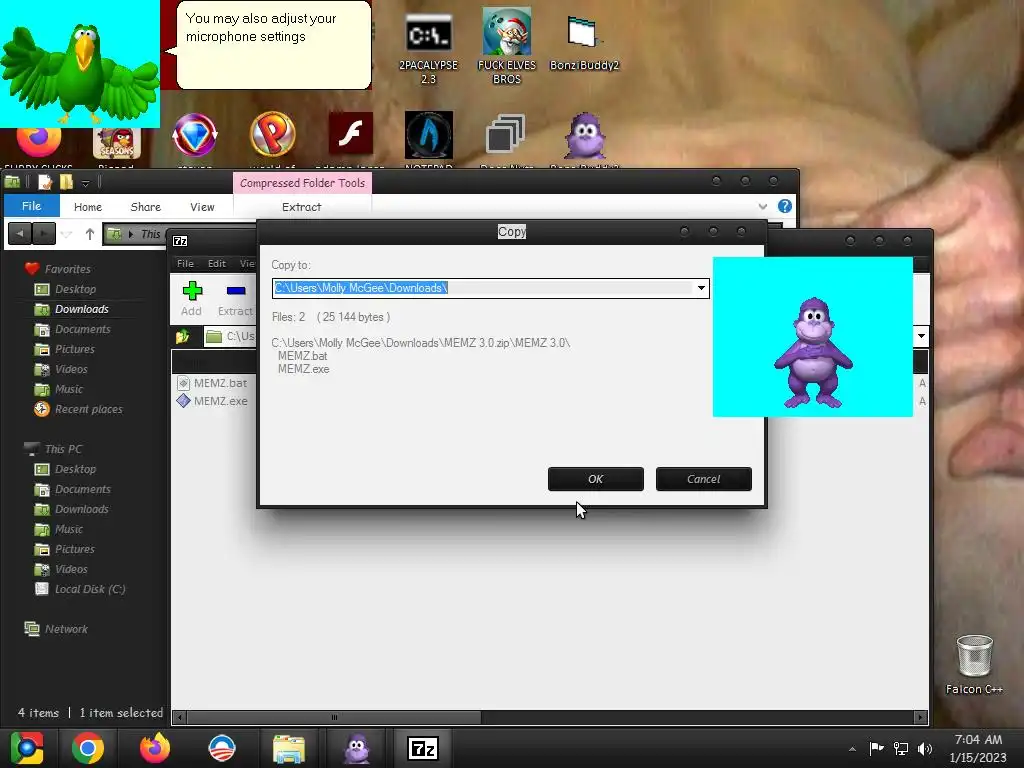
Task: Open Desktop under Favorites
Action: [65, 289]
